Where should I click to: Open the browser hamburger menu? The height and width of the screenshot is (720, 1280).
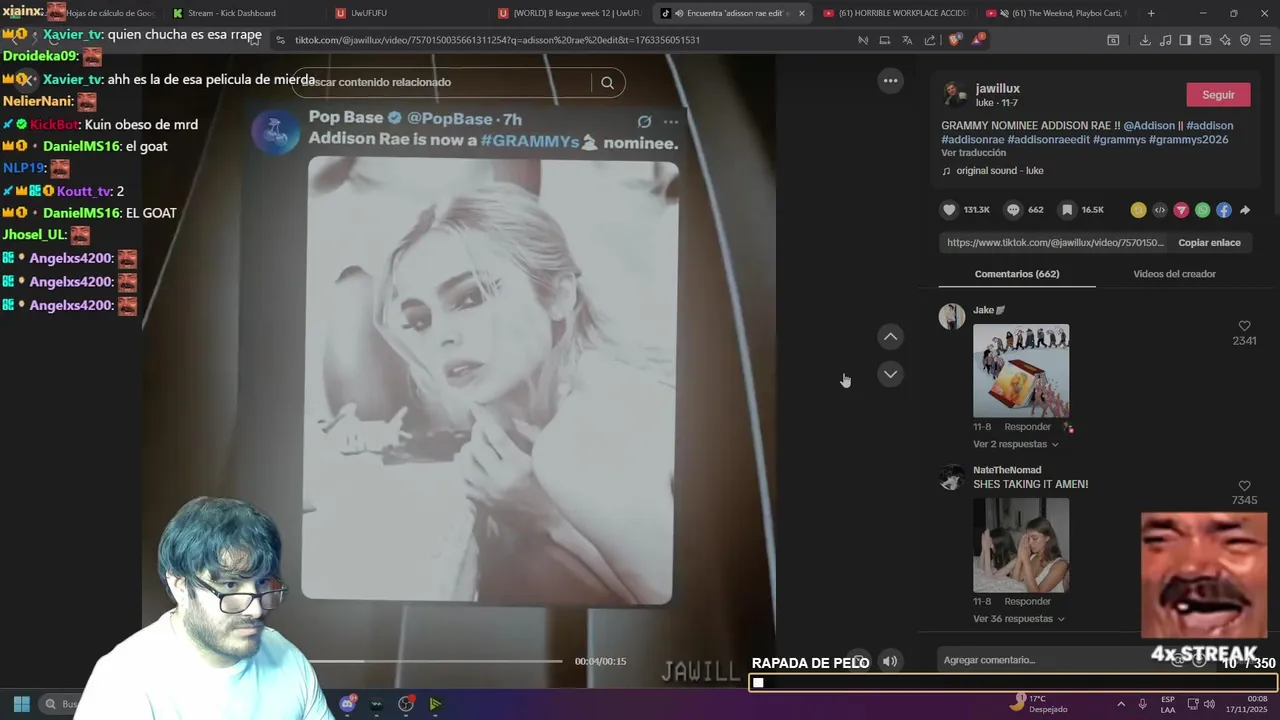1266,40
